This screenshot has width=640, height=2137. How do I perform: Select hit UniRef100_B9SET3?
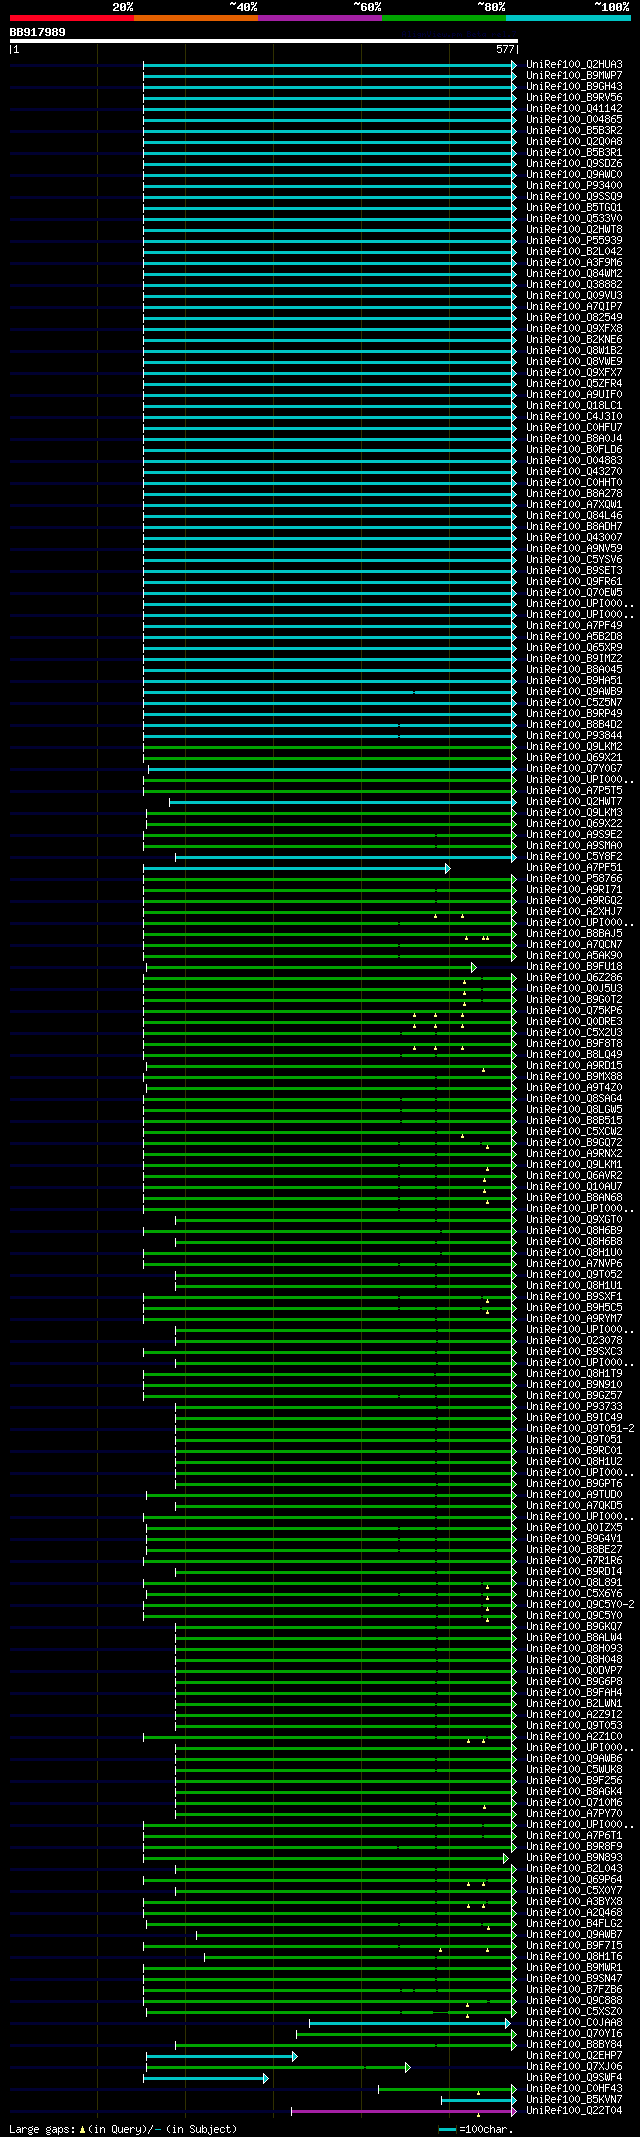pyautogui.click(x=574, y=571)
